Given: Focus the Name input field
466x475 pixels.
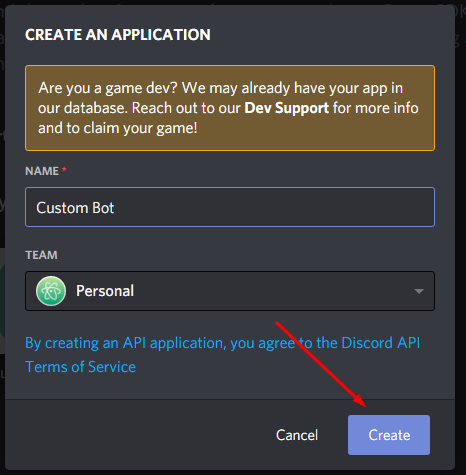Looking at the screenshot, I should (230, 207).
